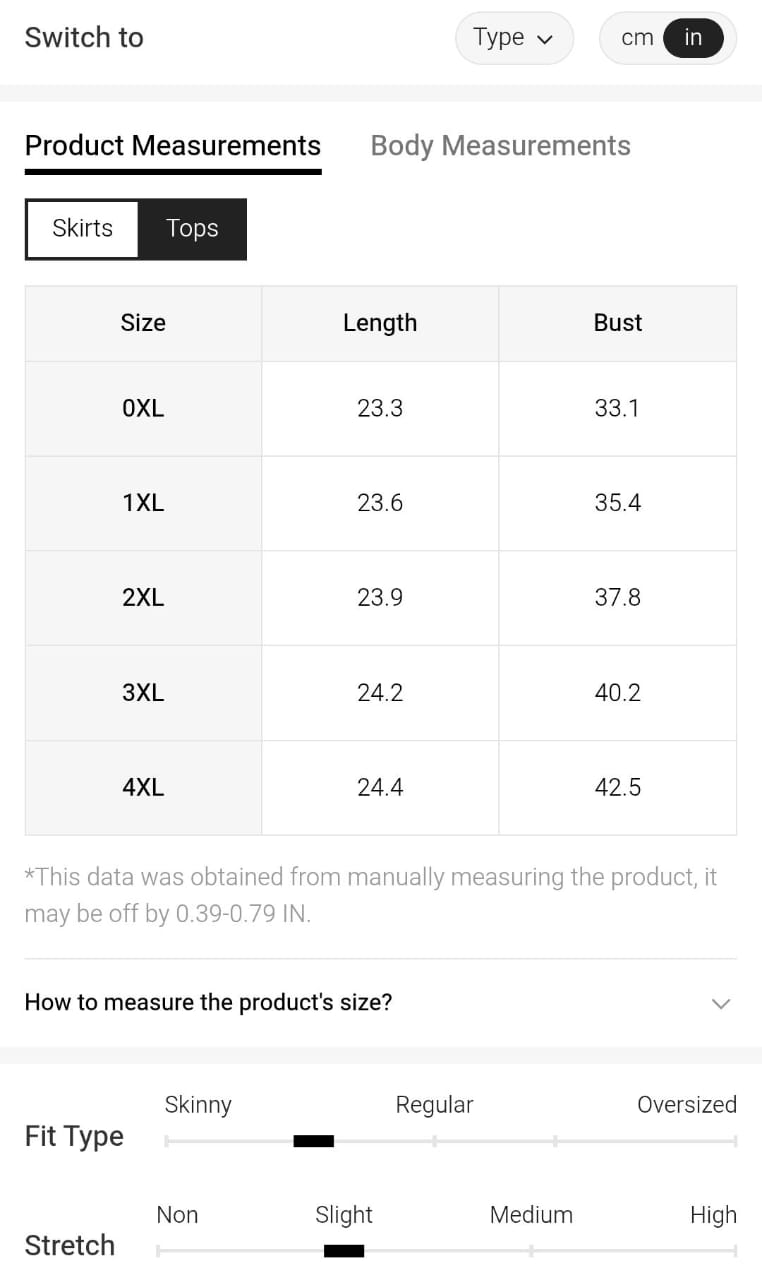Select inches unit toggle
This screenshot has height=1280, width=762.
click(693, 39)
